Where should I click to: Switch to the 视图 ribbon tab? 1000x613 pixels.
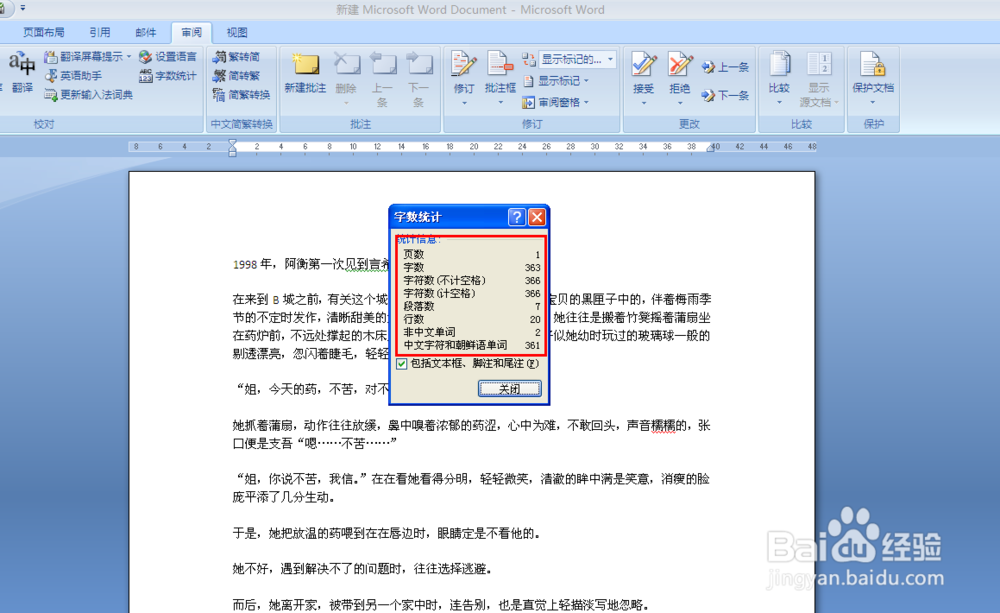point(236,31)
